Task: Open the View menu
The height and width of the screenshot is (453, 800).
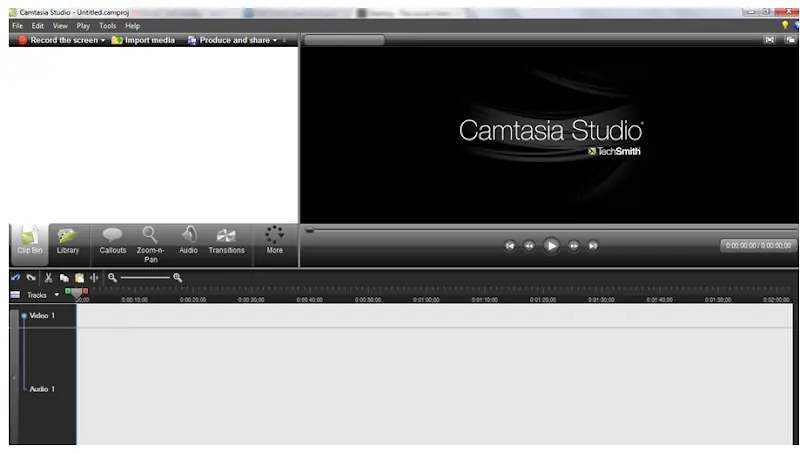Action: click(x=60, y=26)
